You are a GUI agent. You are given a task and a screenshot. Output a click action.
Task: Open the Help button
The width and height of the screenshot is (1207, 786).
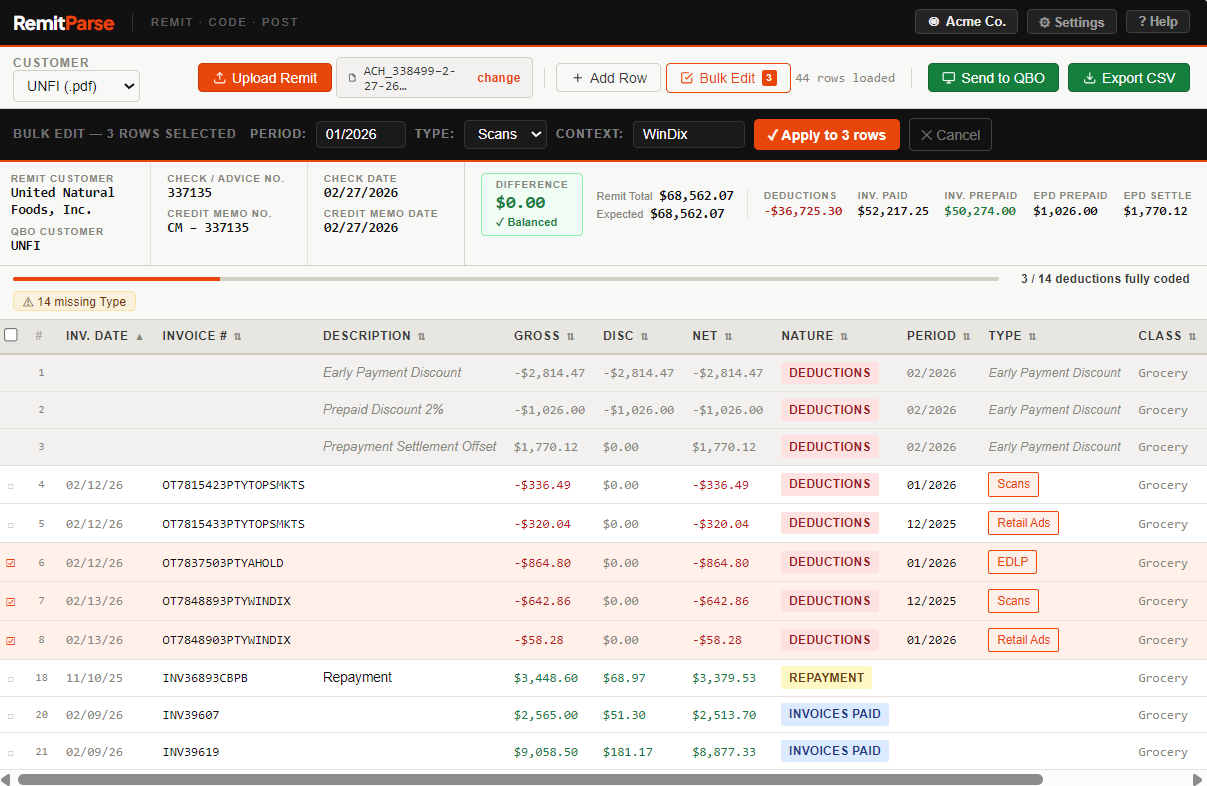(1158, 22)
